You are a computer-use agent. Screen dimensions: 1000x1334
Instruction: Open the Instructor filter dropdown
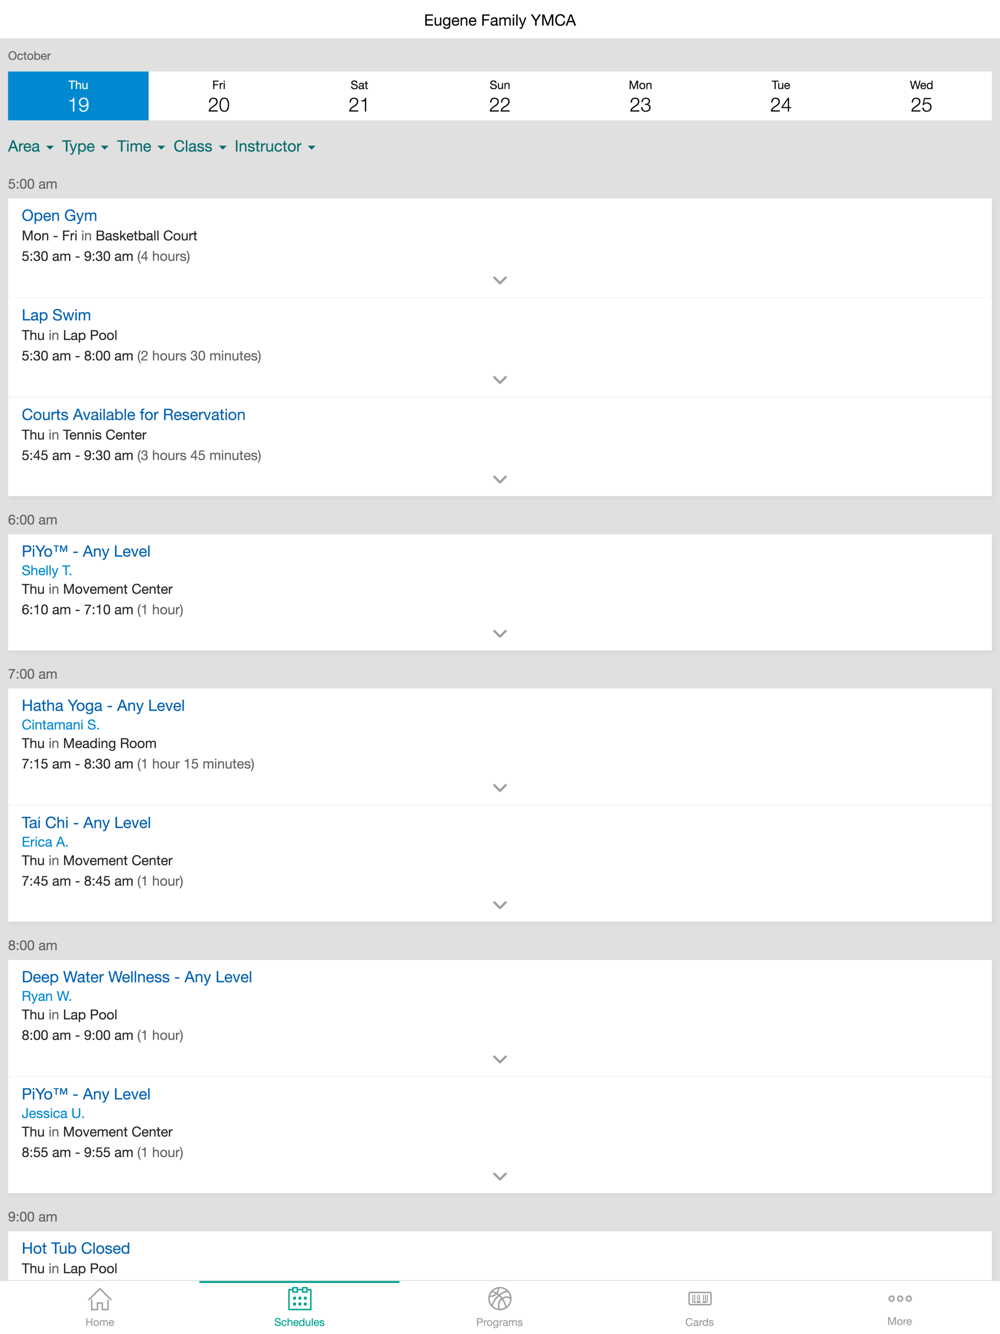point(275,146)
